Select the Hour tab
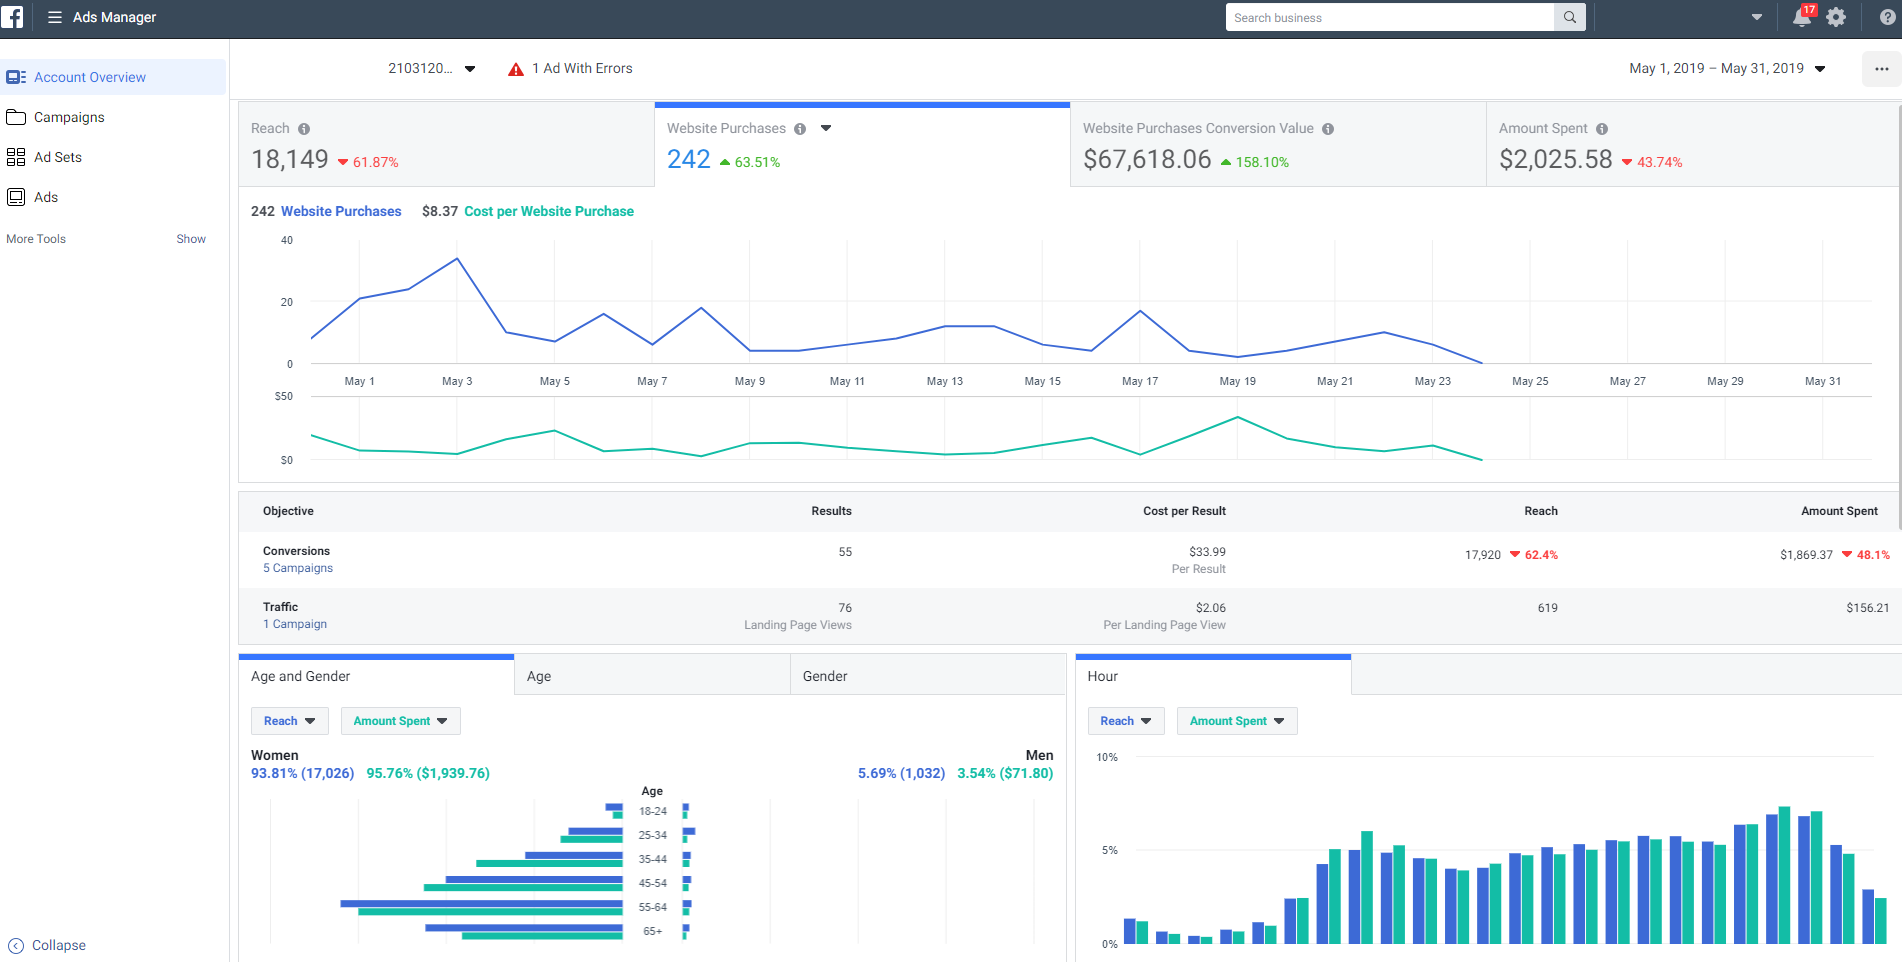This screenshot has height=962, width=1902. (x=1213, y=676)
